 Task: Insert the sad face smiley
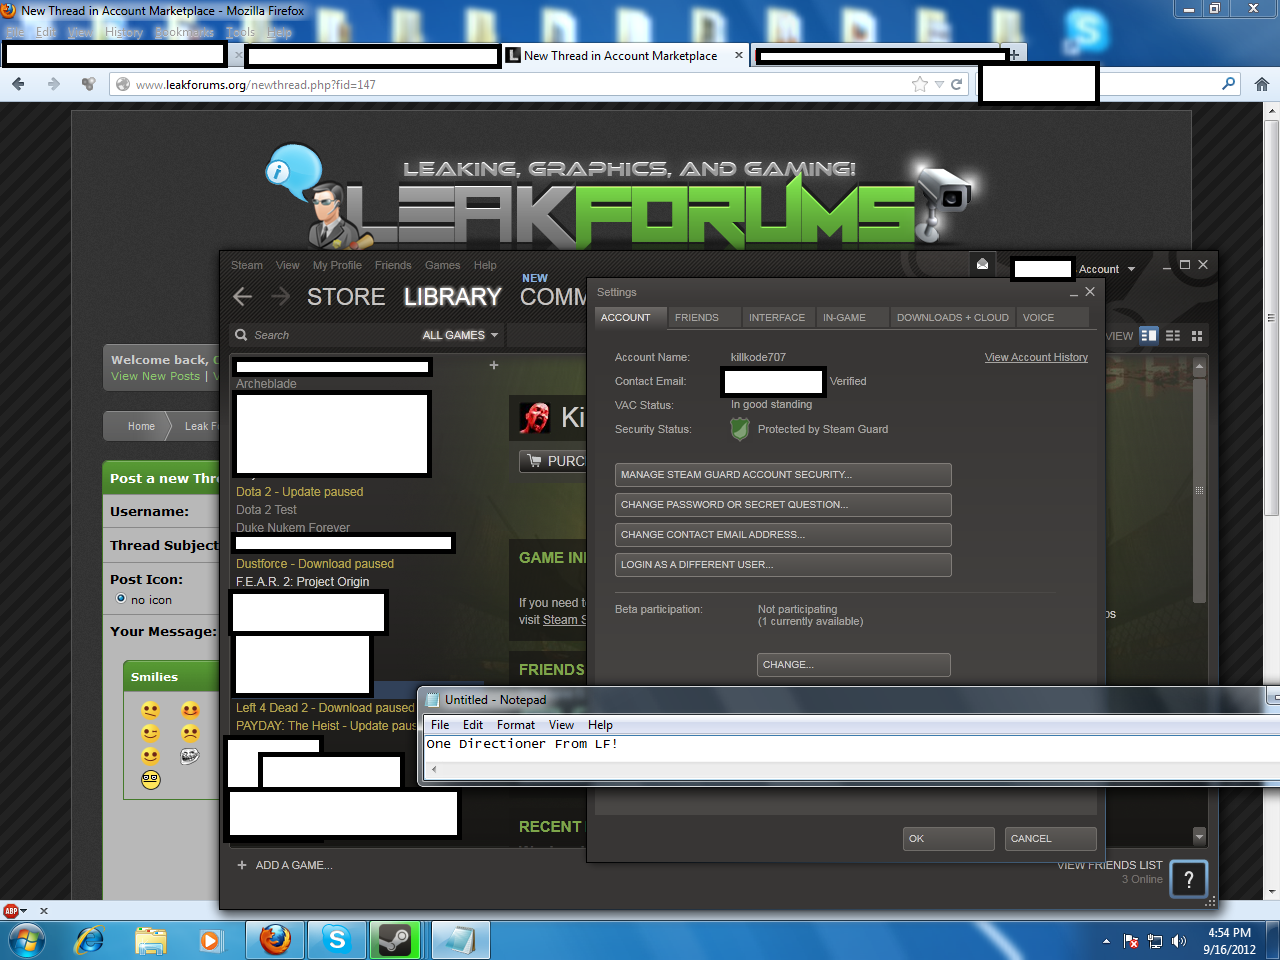(x=190, y=733)
